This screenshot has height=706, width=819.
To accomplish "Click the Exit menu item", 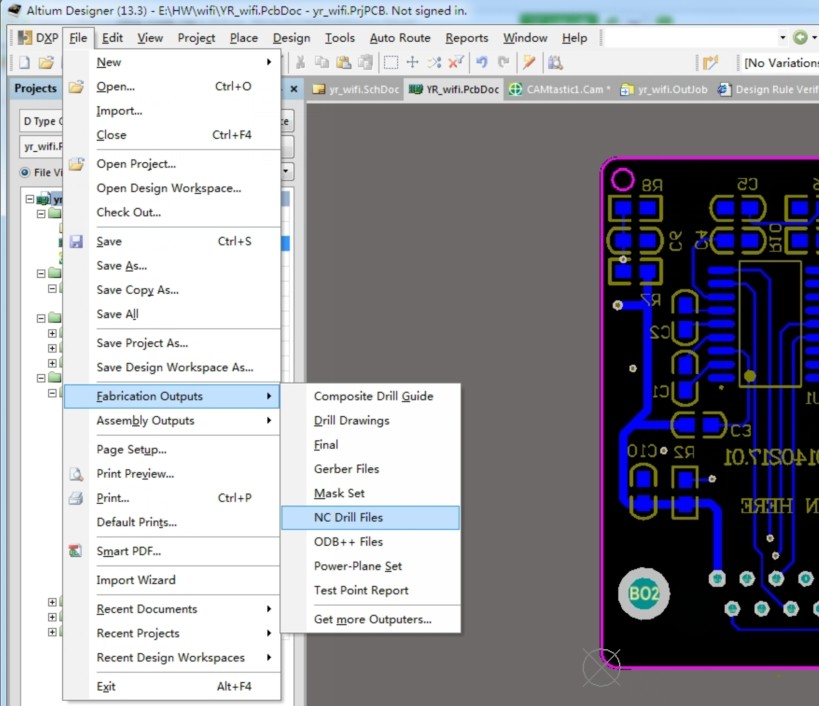I will click(x=171, y=686).
